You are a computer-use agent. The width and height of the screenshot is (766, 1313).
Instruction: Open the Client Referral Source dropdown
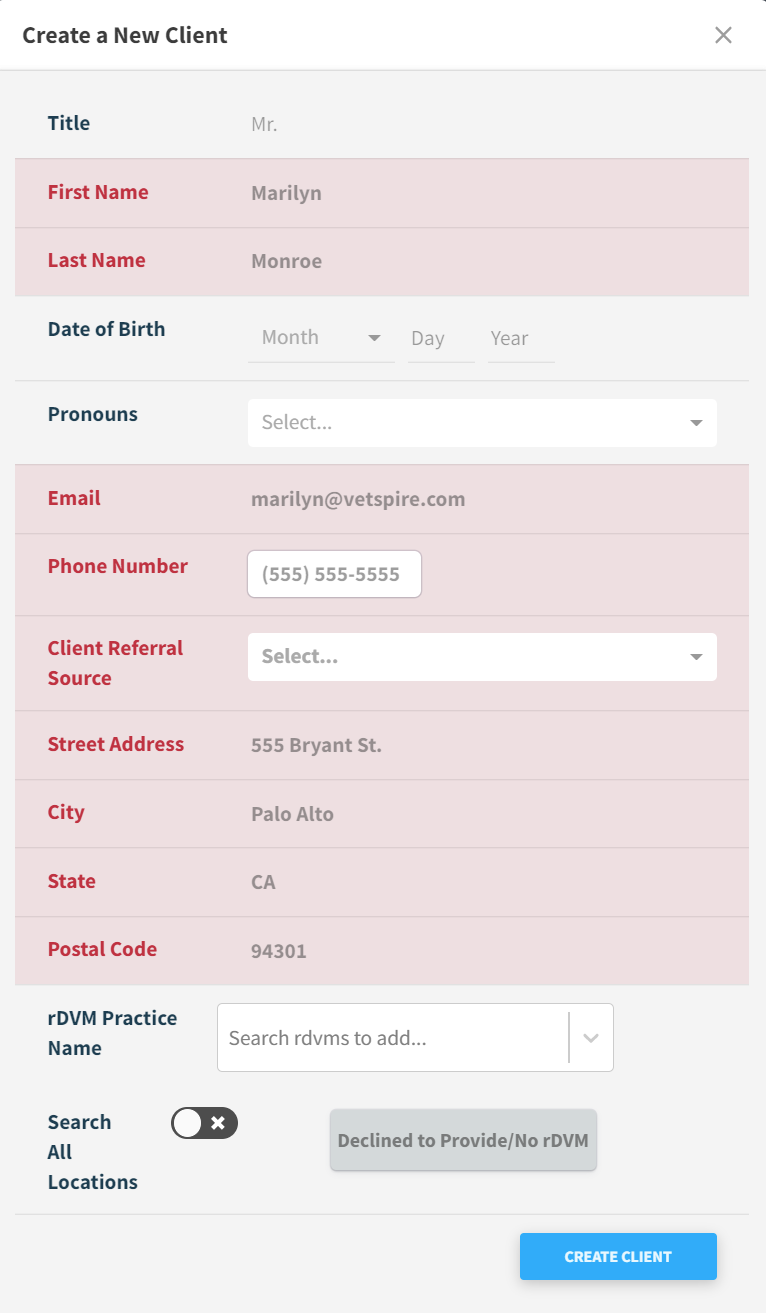(x=482, y=657)
